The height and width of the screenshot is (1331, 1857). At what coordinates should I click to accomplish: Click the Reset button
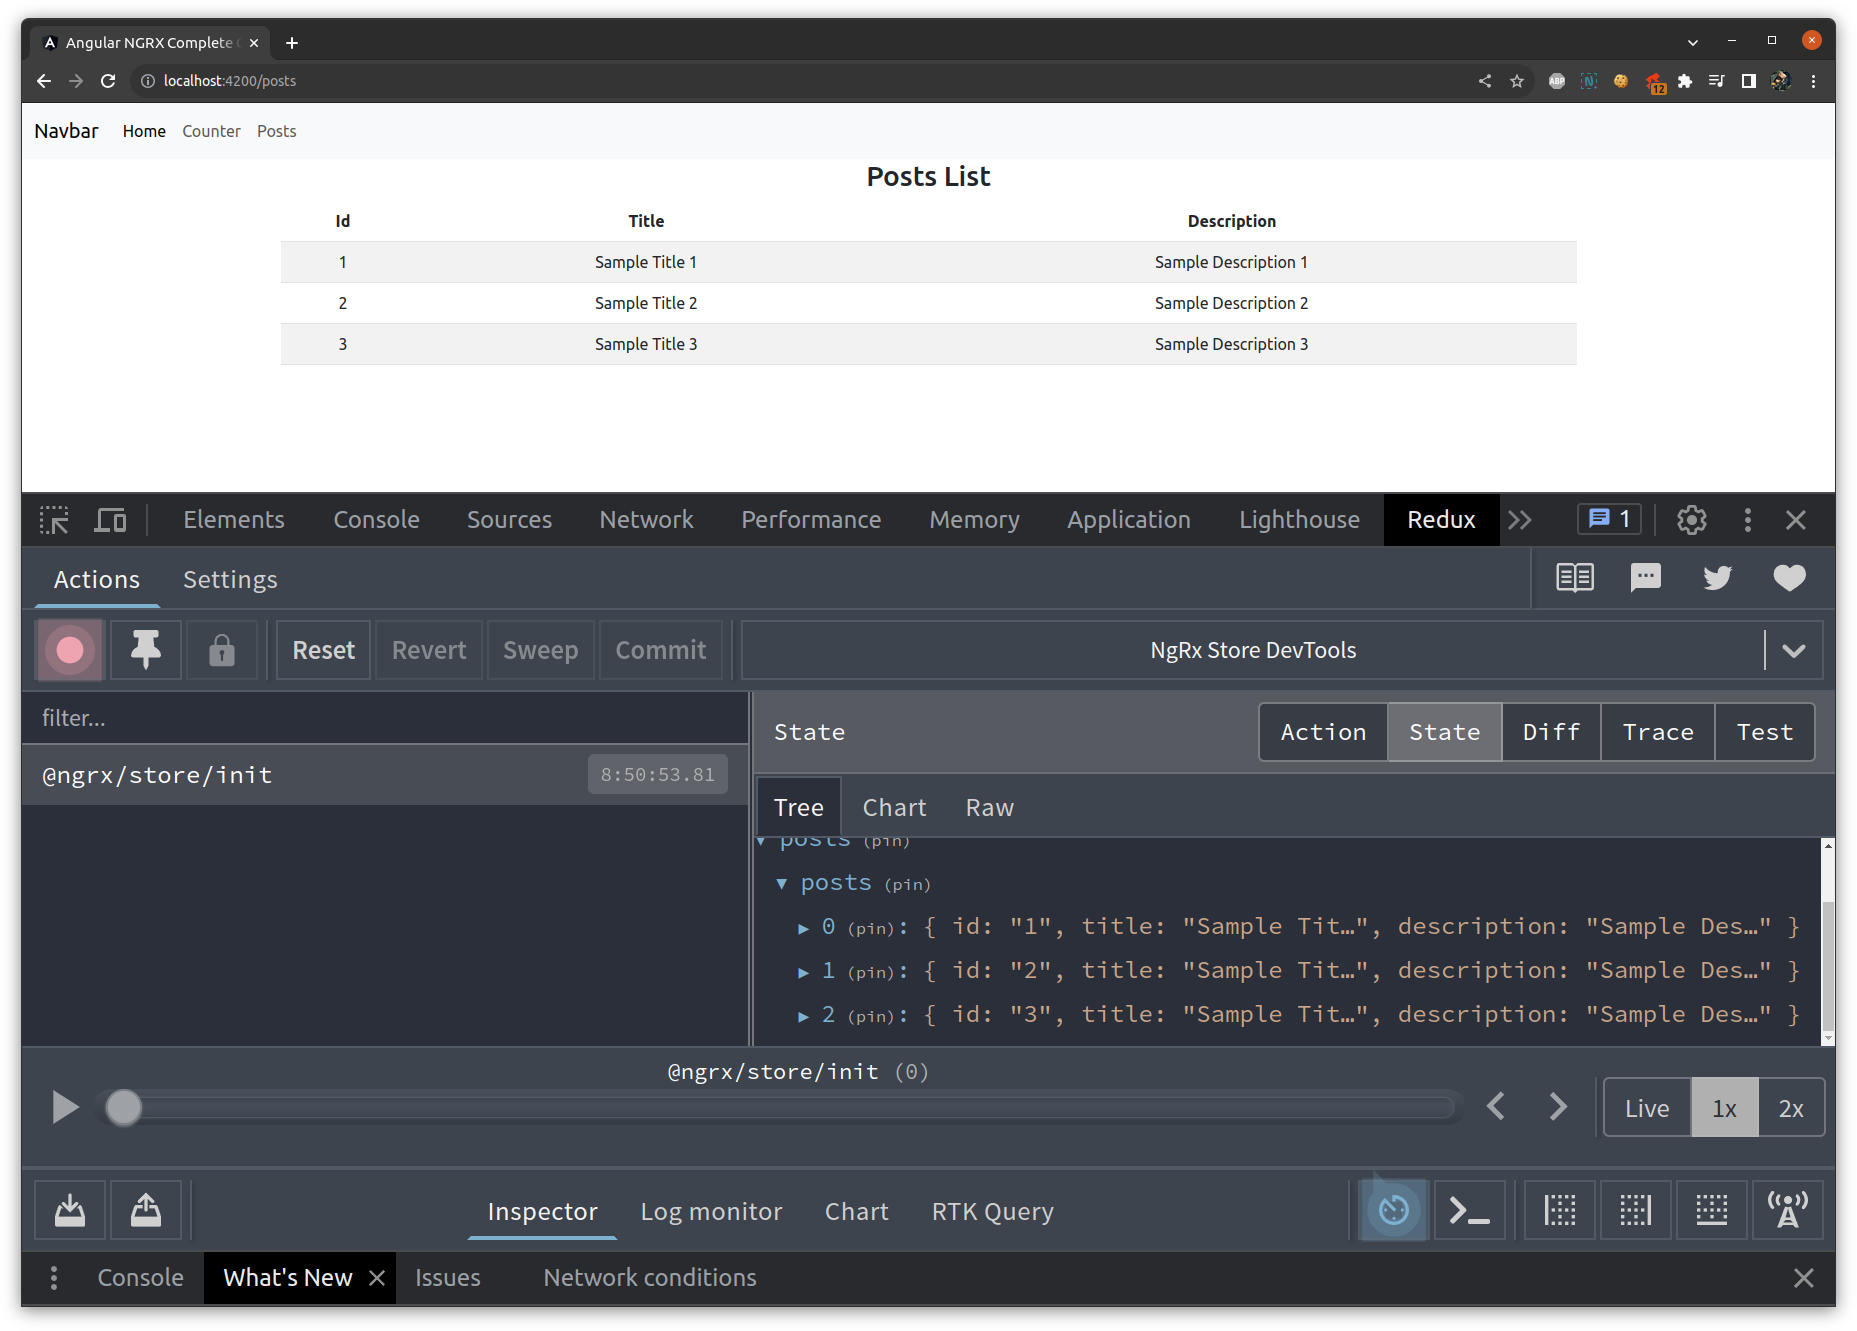tap(322, 650)
